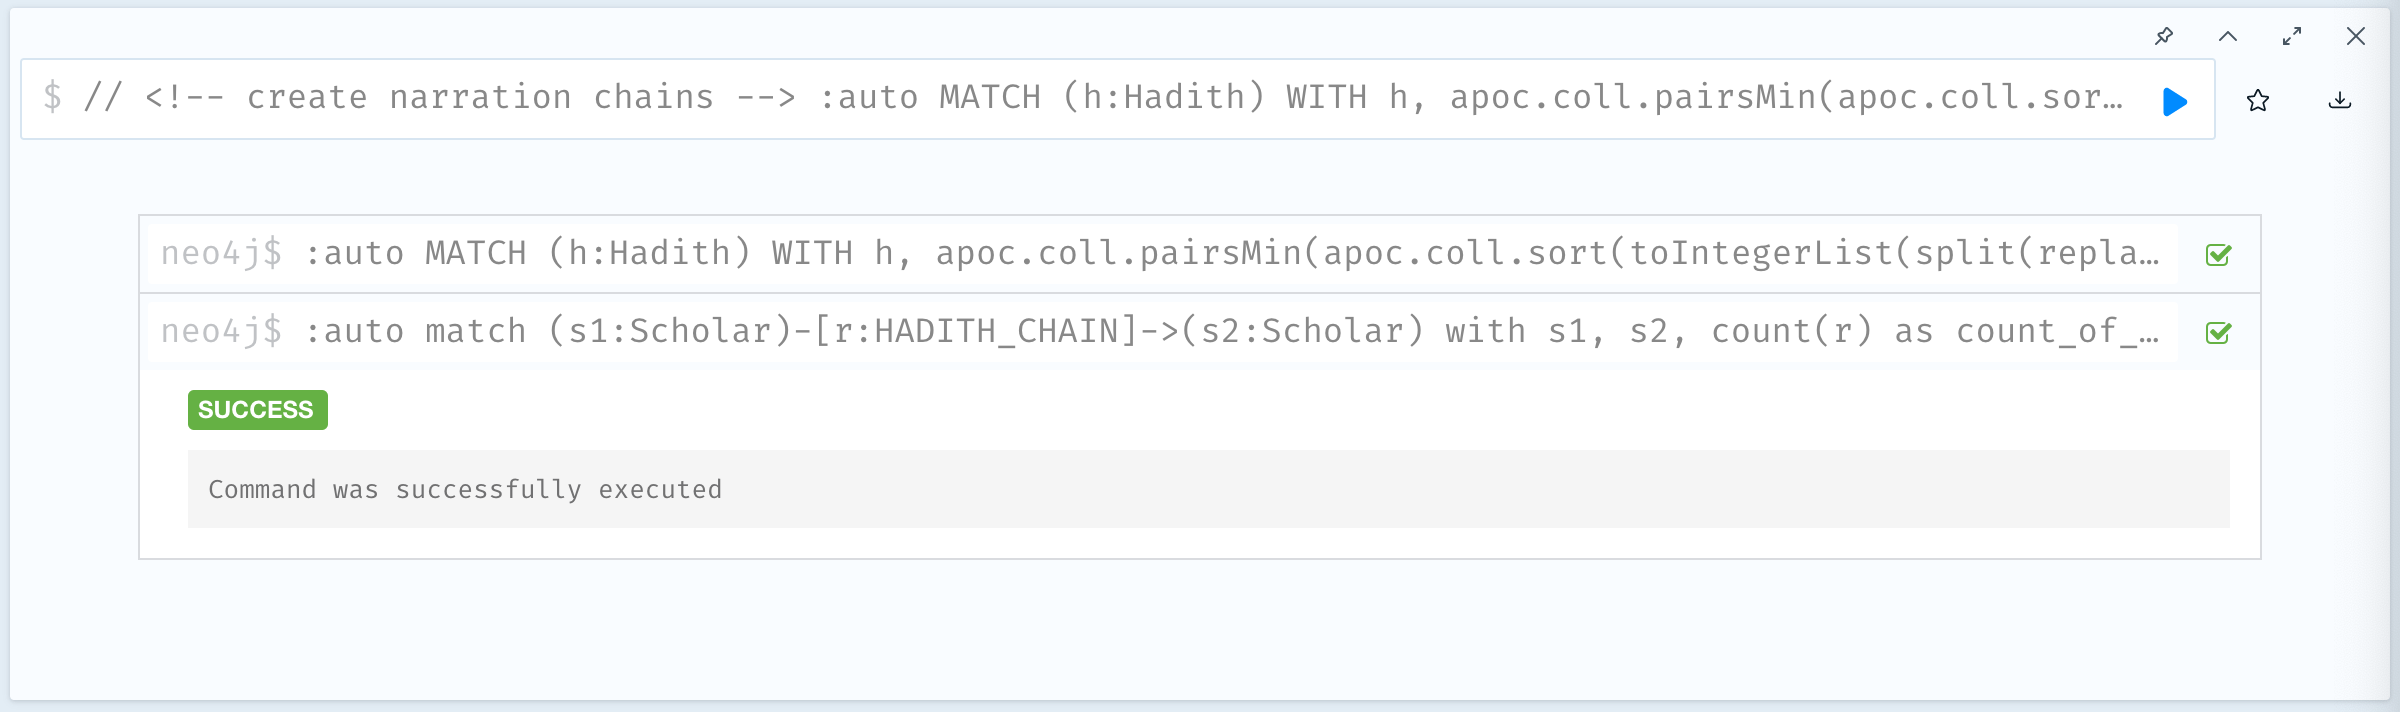This screenshot has height=712, width=2400.
Task: Close the result frame
Action: coord(2356,37)
